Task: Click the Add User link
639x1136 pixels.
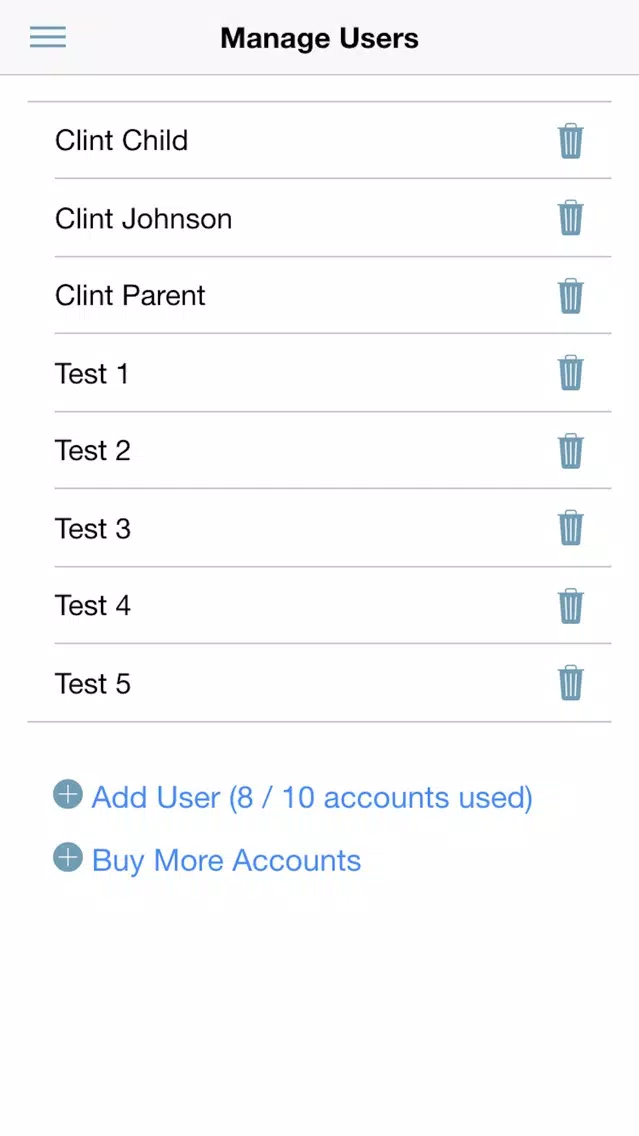Action: pyautogui.click(x=312, y=797)
